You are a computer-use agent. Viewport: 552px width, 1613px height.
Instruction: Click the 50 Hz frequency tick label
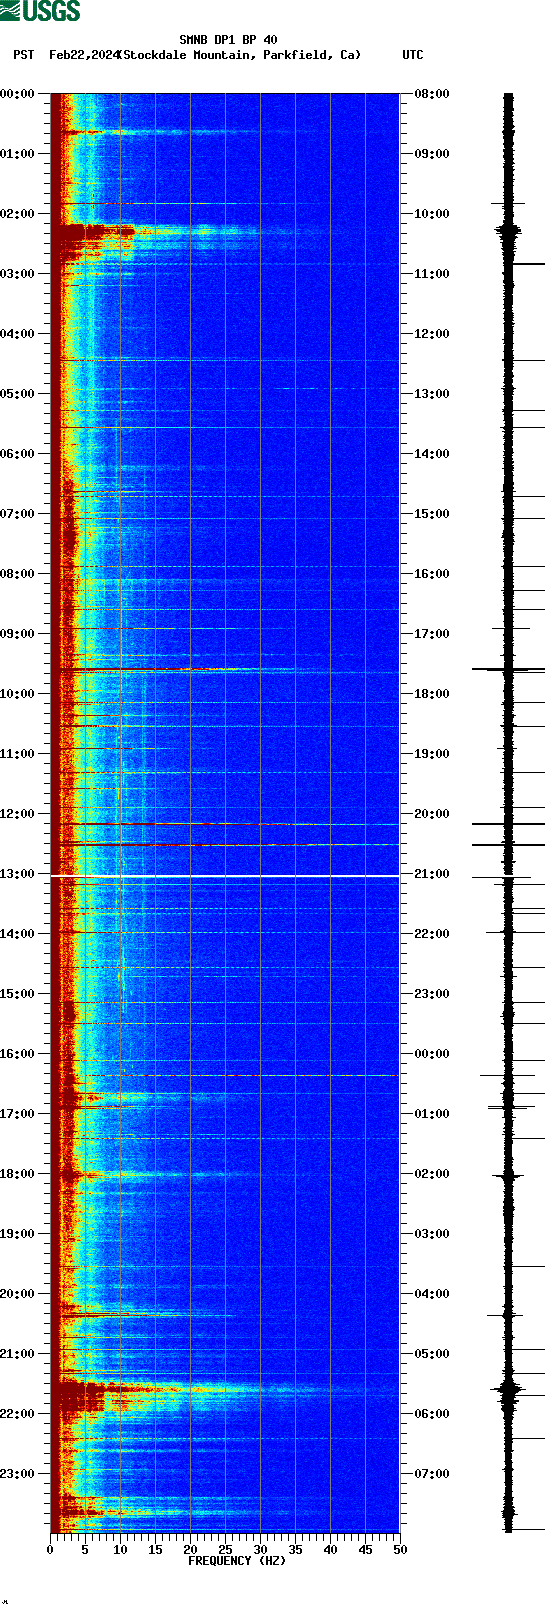coord(400,1550)
